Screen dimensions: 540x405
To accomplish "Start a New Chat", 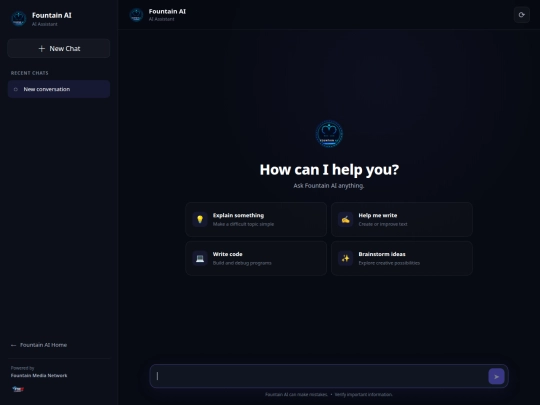I will point(59,49).
